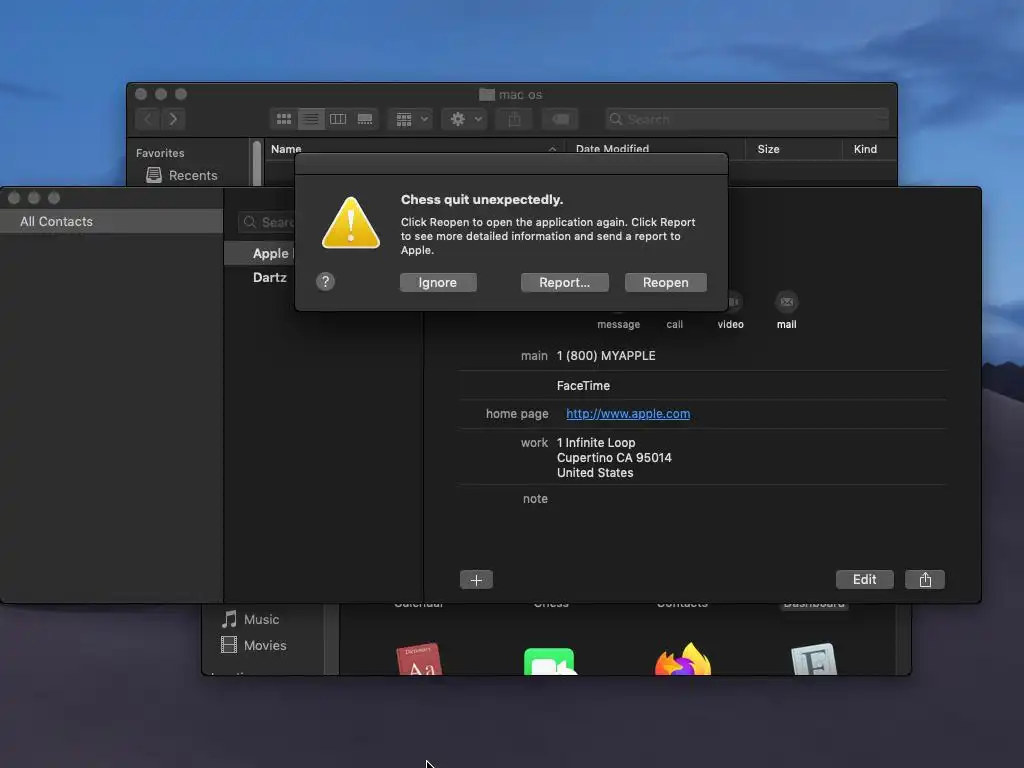Reopen the Chess application
Screen dimensions: 1024x768
(665, 282)
